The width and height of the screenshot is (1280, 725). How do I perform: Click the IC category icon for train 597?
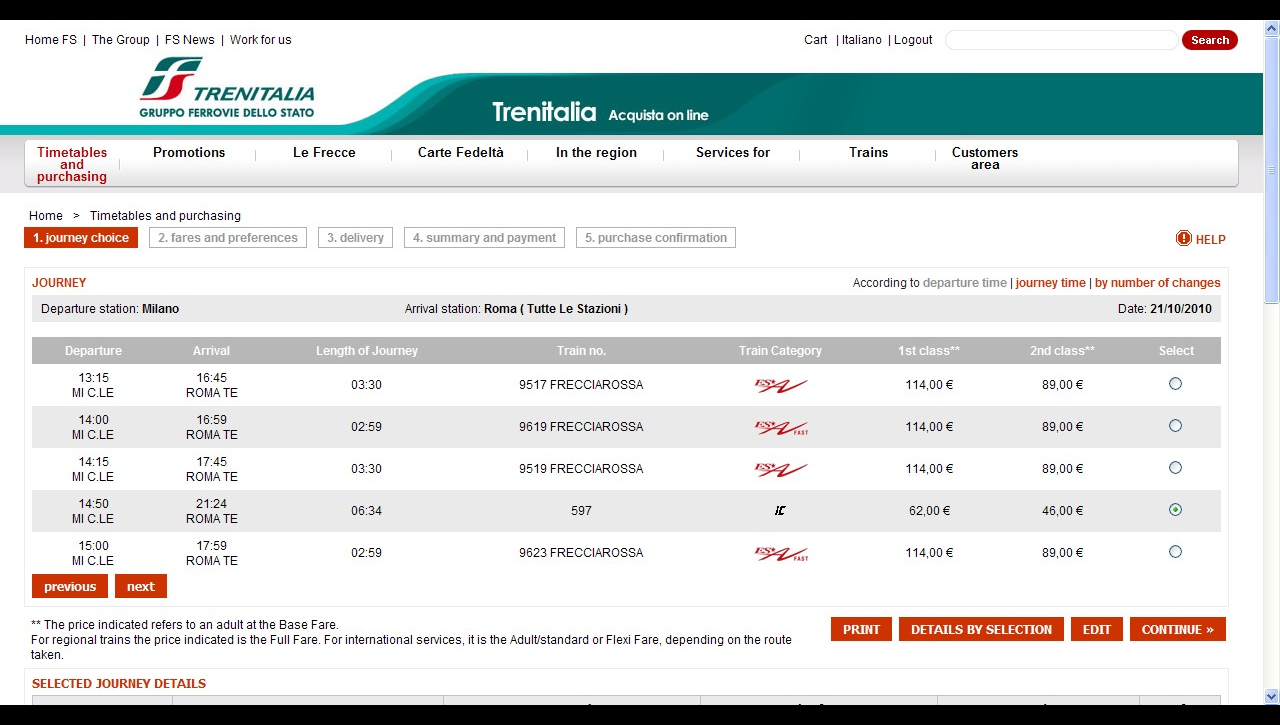pyautogui.click(x=780, y=511)
